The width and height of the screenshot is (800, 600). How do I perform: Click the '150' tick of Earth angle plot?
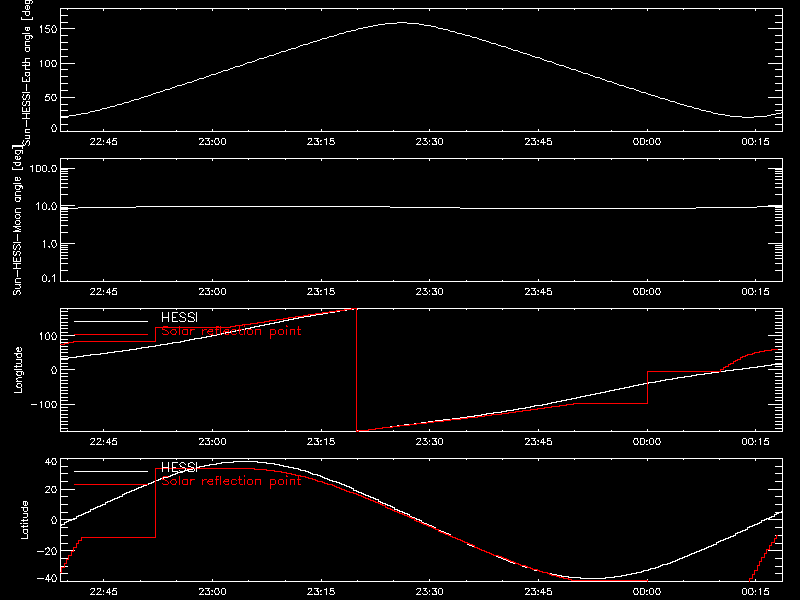point(48,29)
